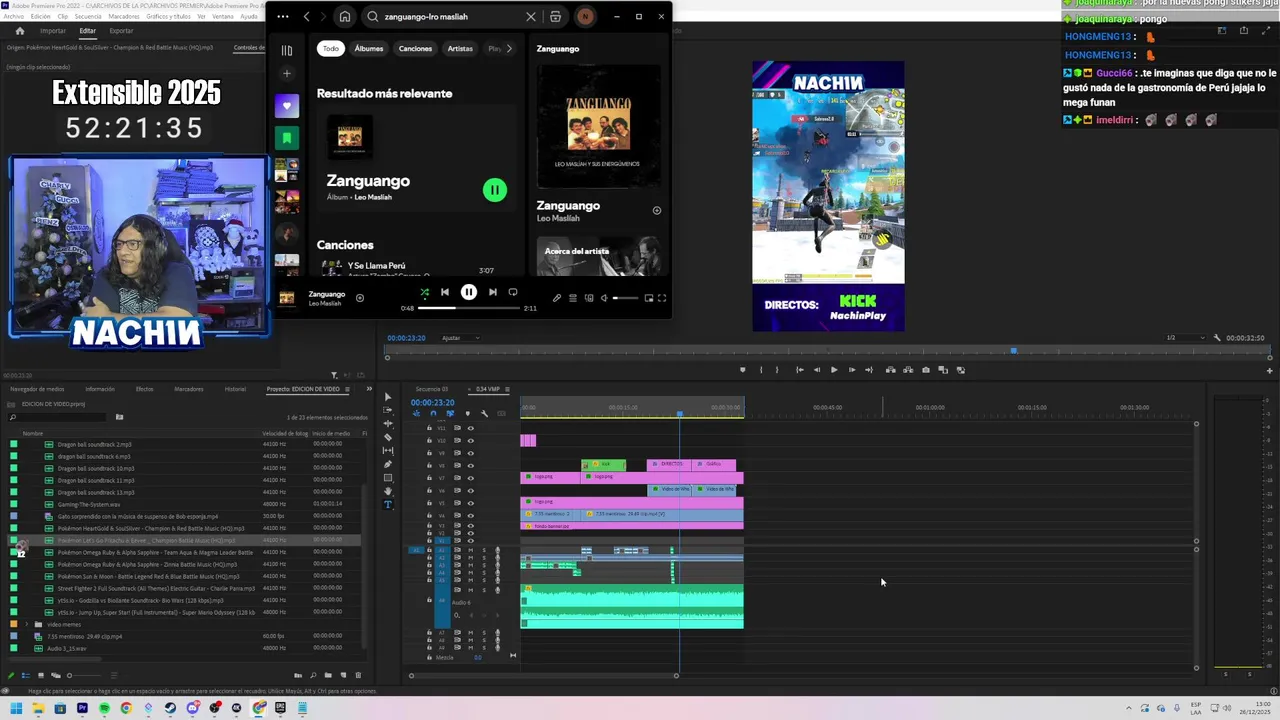
Task: Switch to Historial panel tab
Action: 235,389
